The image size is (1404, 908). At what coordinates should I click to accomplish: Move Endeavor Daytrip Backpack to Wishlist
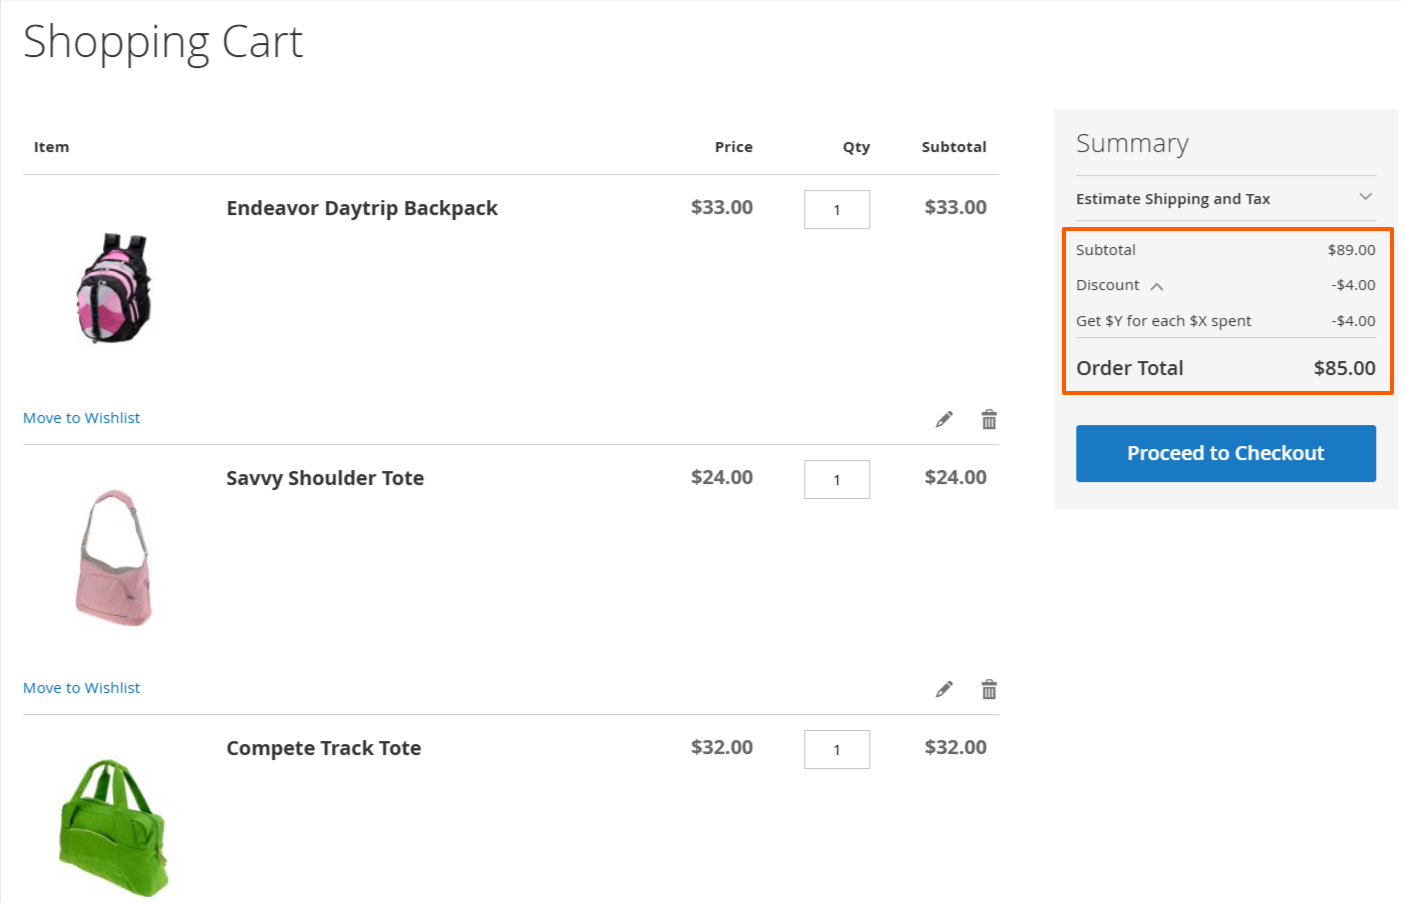(x=82, y=418)
